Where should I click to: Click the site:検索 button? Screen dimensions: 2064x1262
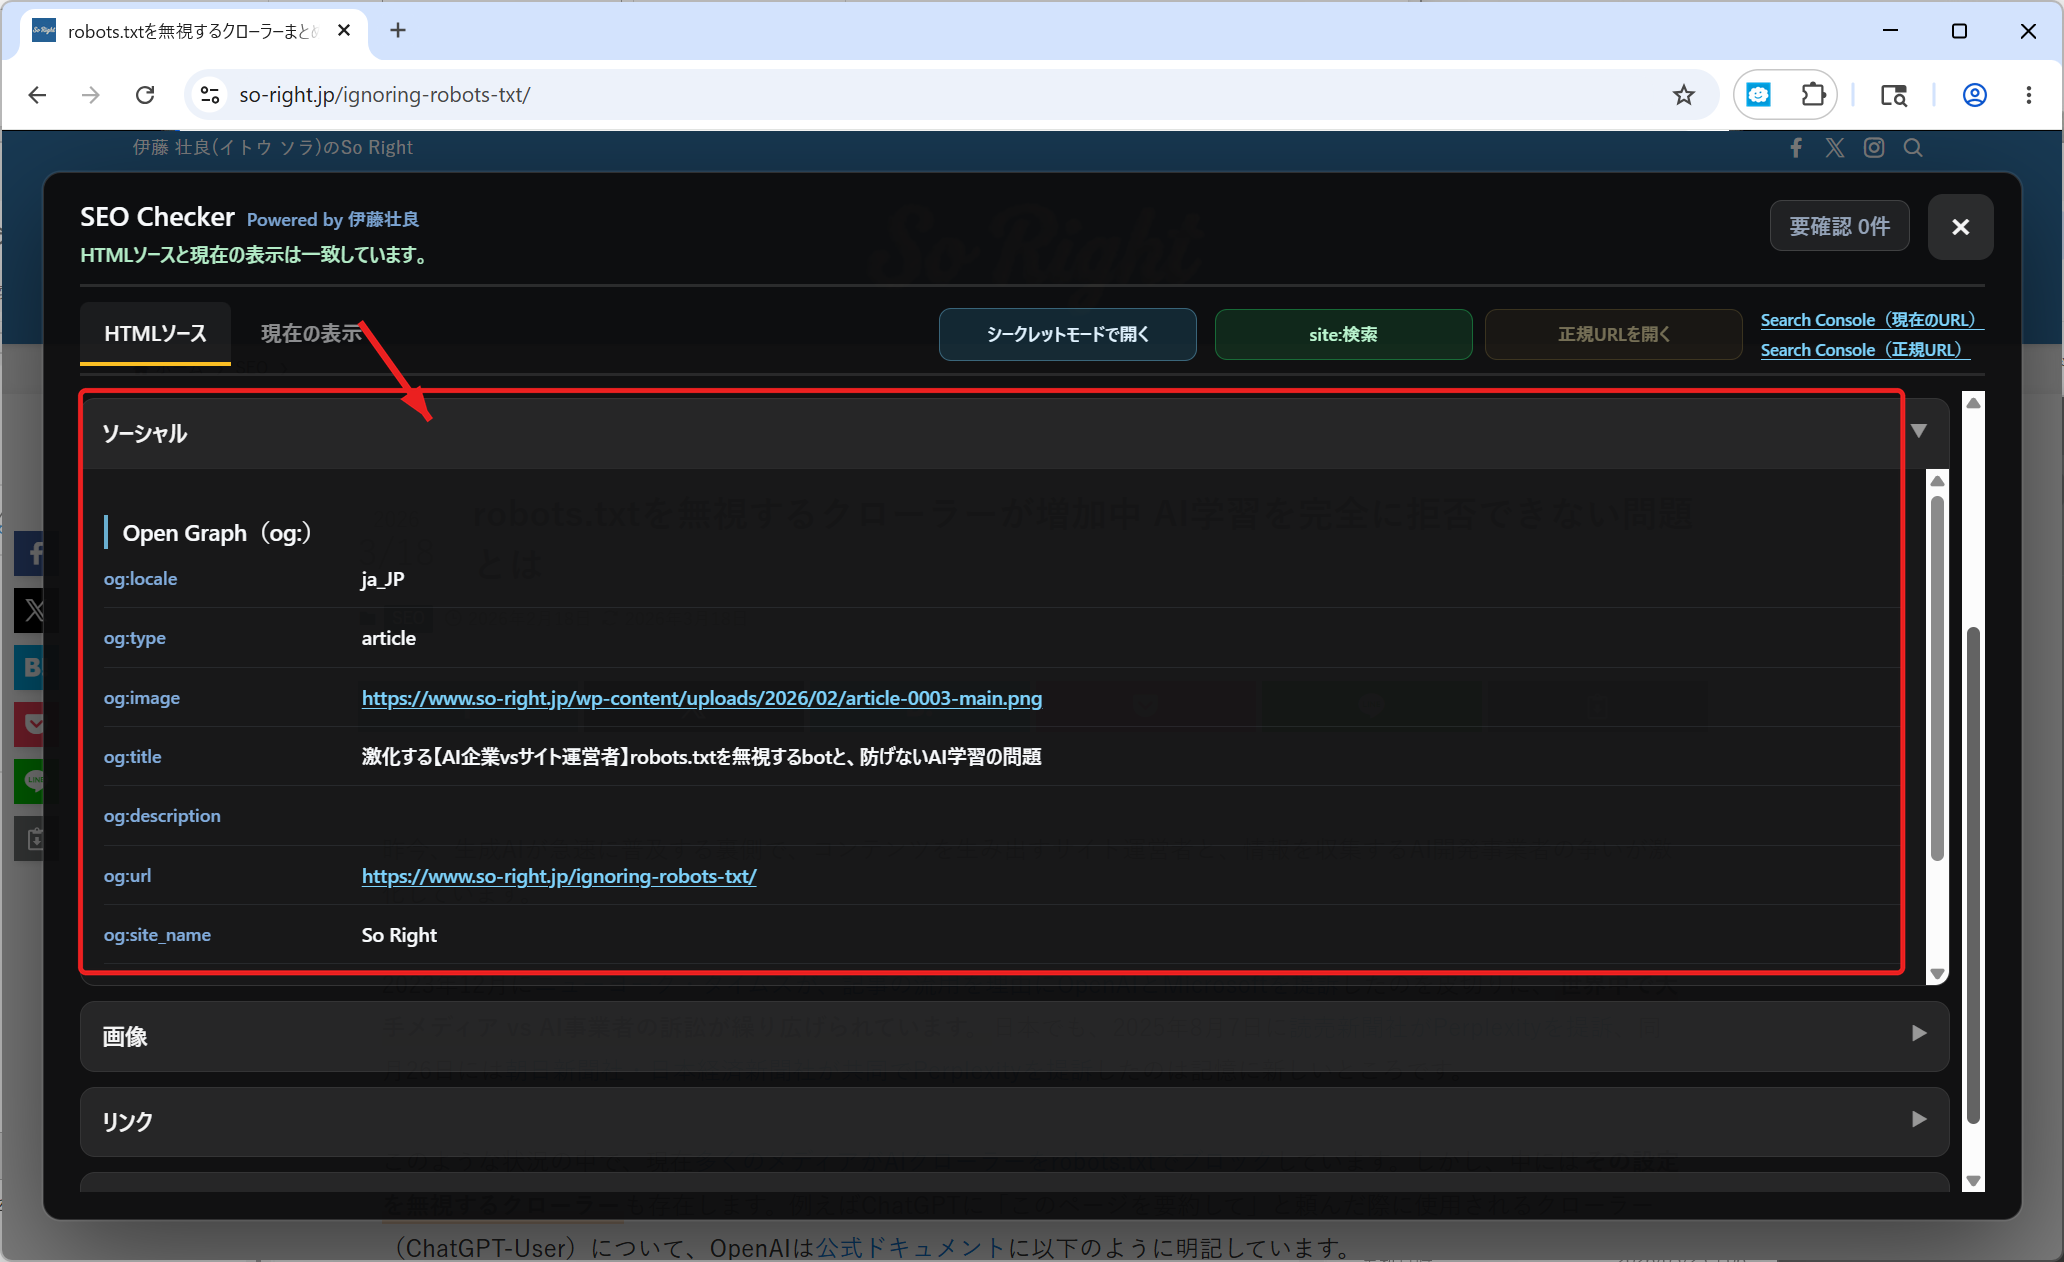tap(1343, 334)
